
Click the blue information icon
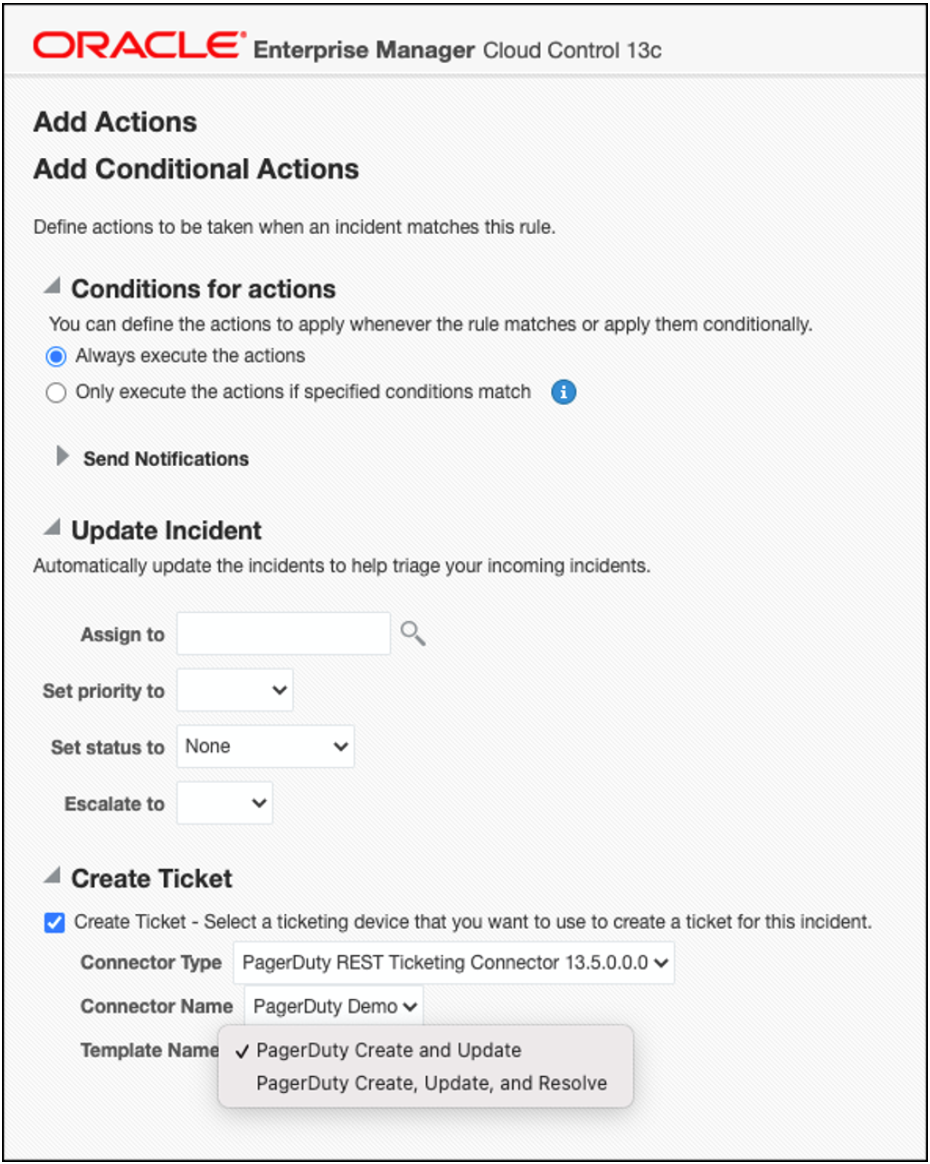(564, 392)
